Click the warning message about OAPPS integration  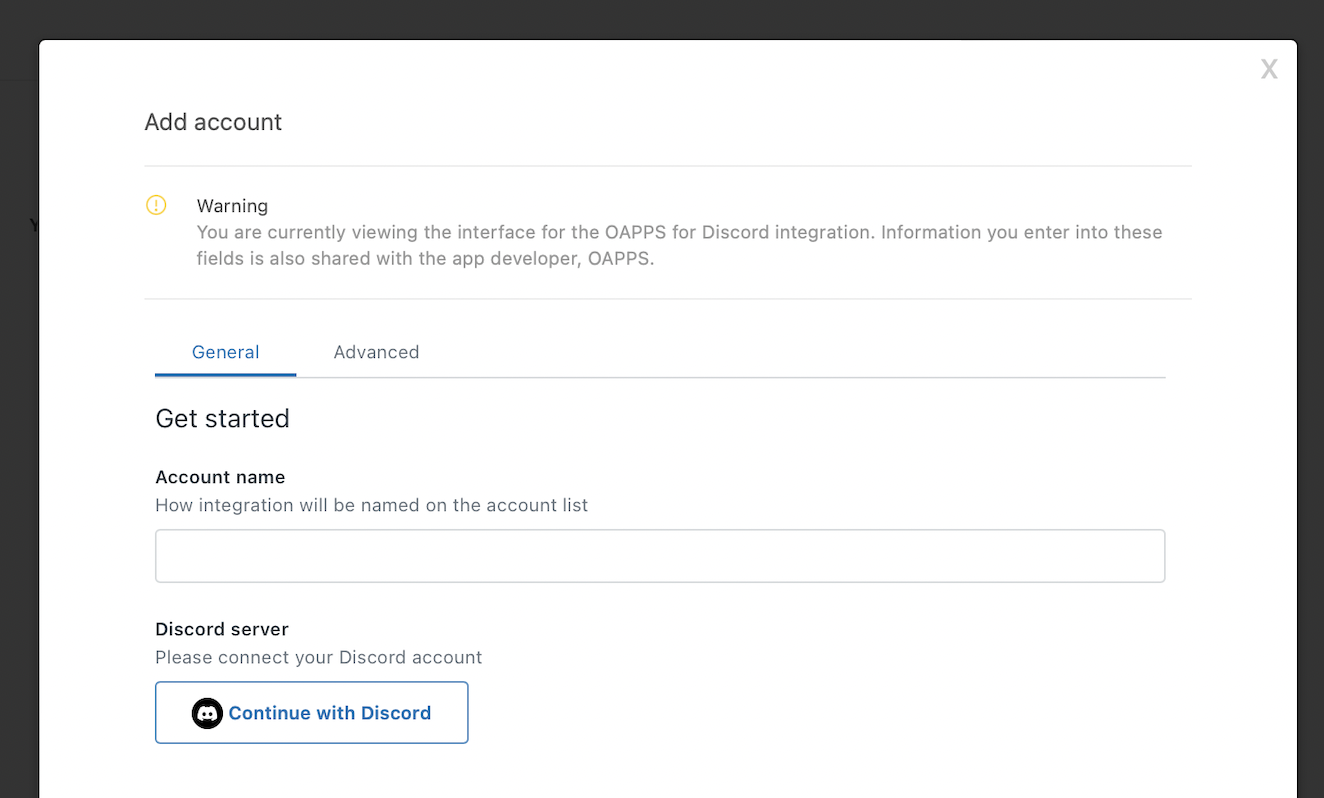[680, 244]
